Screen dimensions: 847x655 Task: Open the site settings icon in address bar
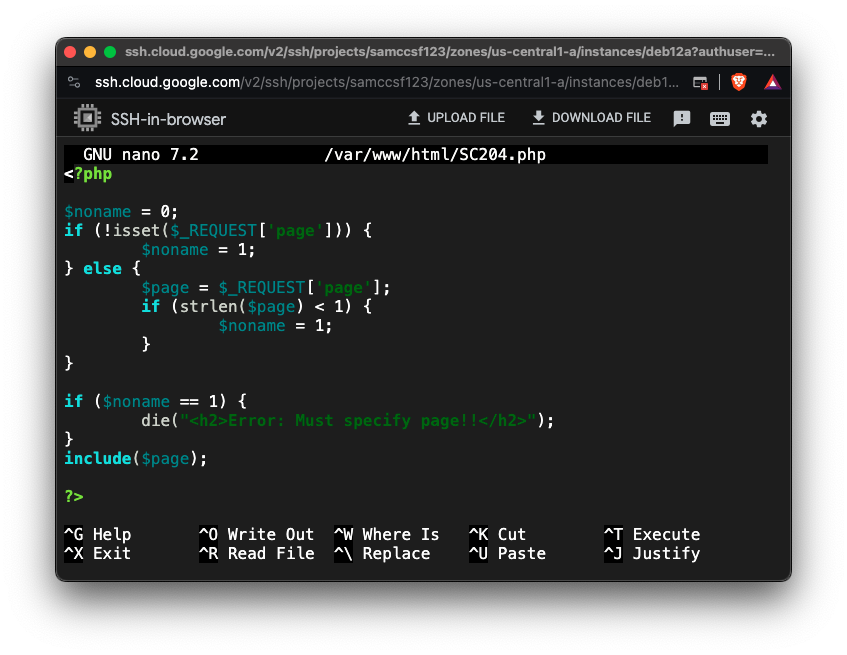74,82
